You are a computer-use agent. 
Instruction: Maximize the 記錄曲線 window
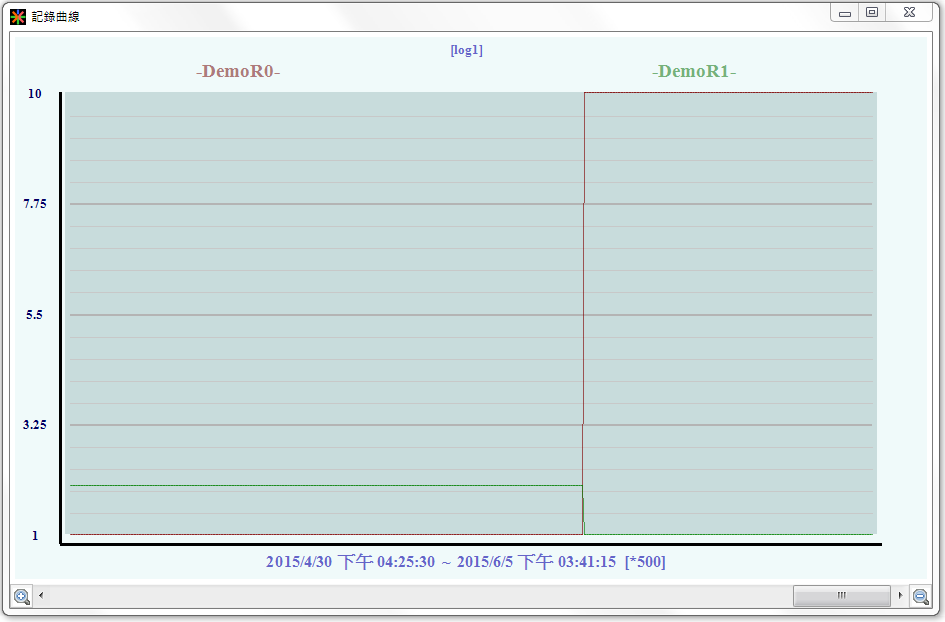(x=872, y=12)
